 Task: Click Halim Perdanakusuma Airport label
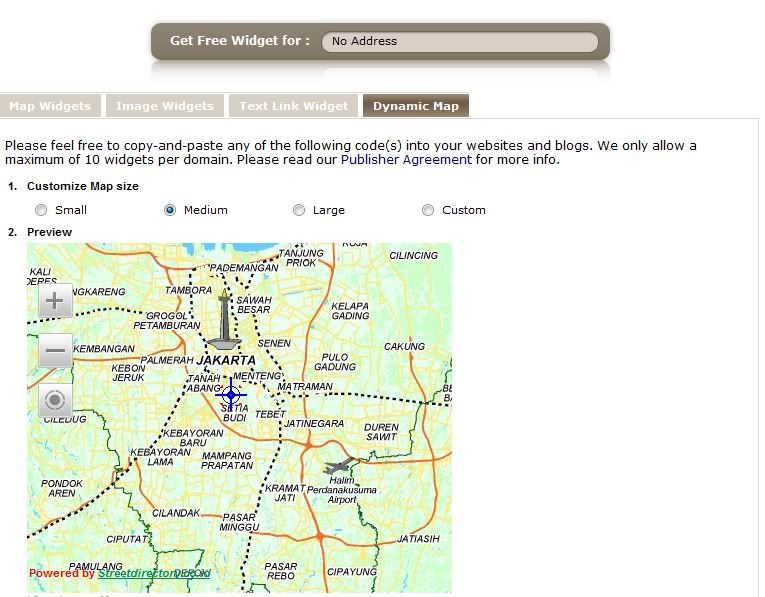(342, 490)
